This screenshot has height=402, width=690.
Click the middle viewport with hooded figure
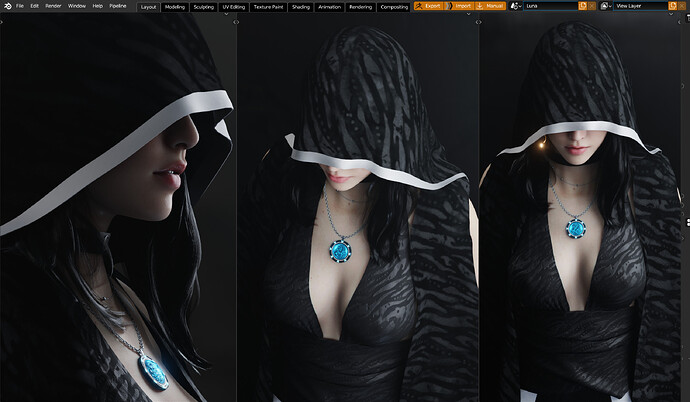[358, 207]
